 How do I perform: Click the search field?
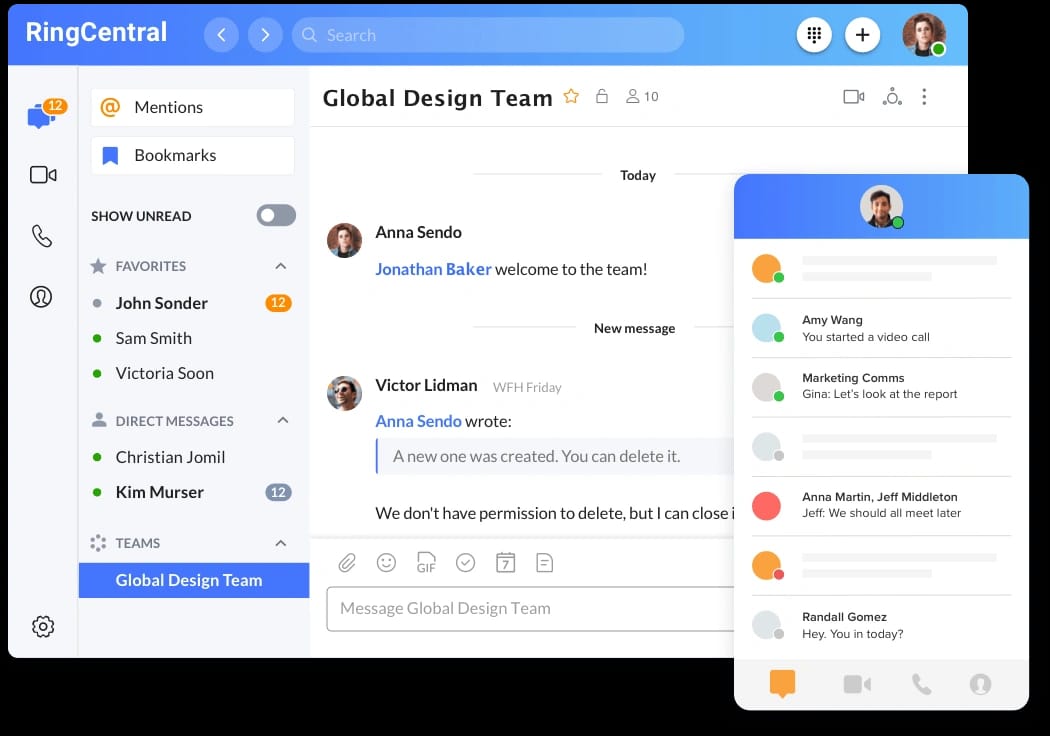point(488,35)
